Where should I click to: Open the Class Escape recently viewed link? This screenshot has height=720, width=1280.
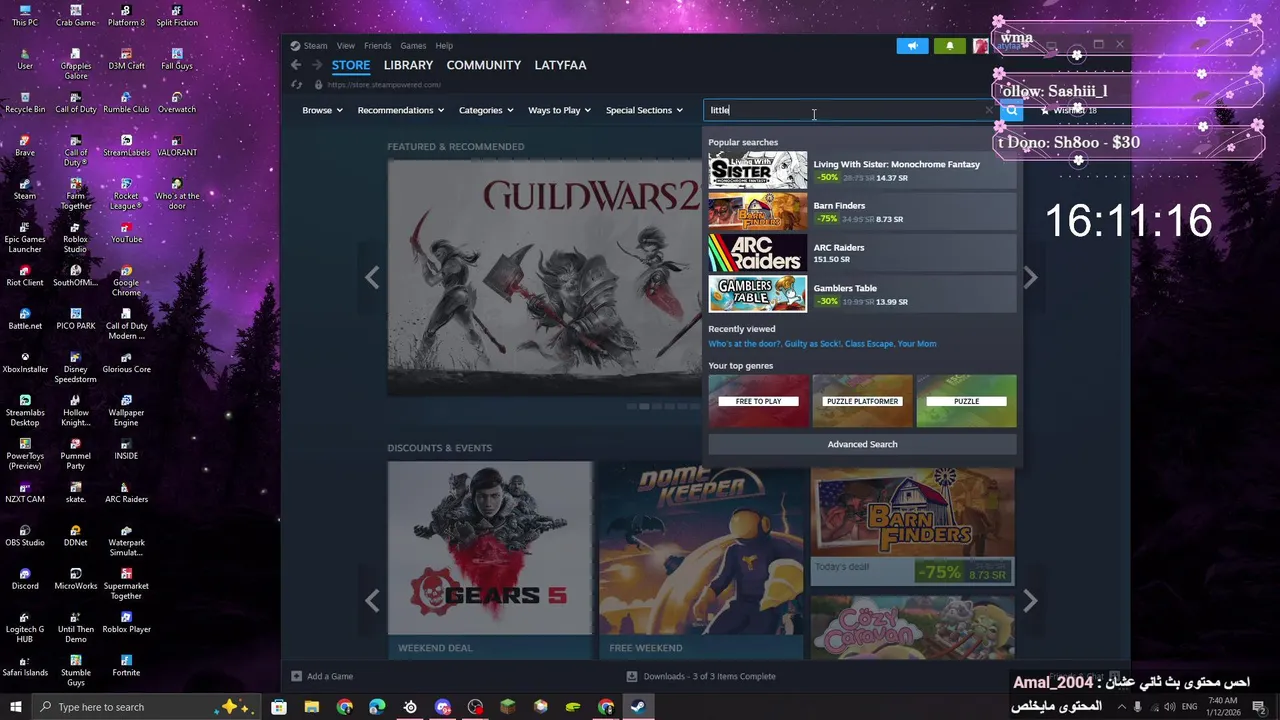[x=869, y=344]
